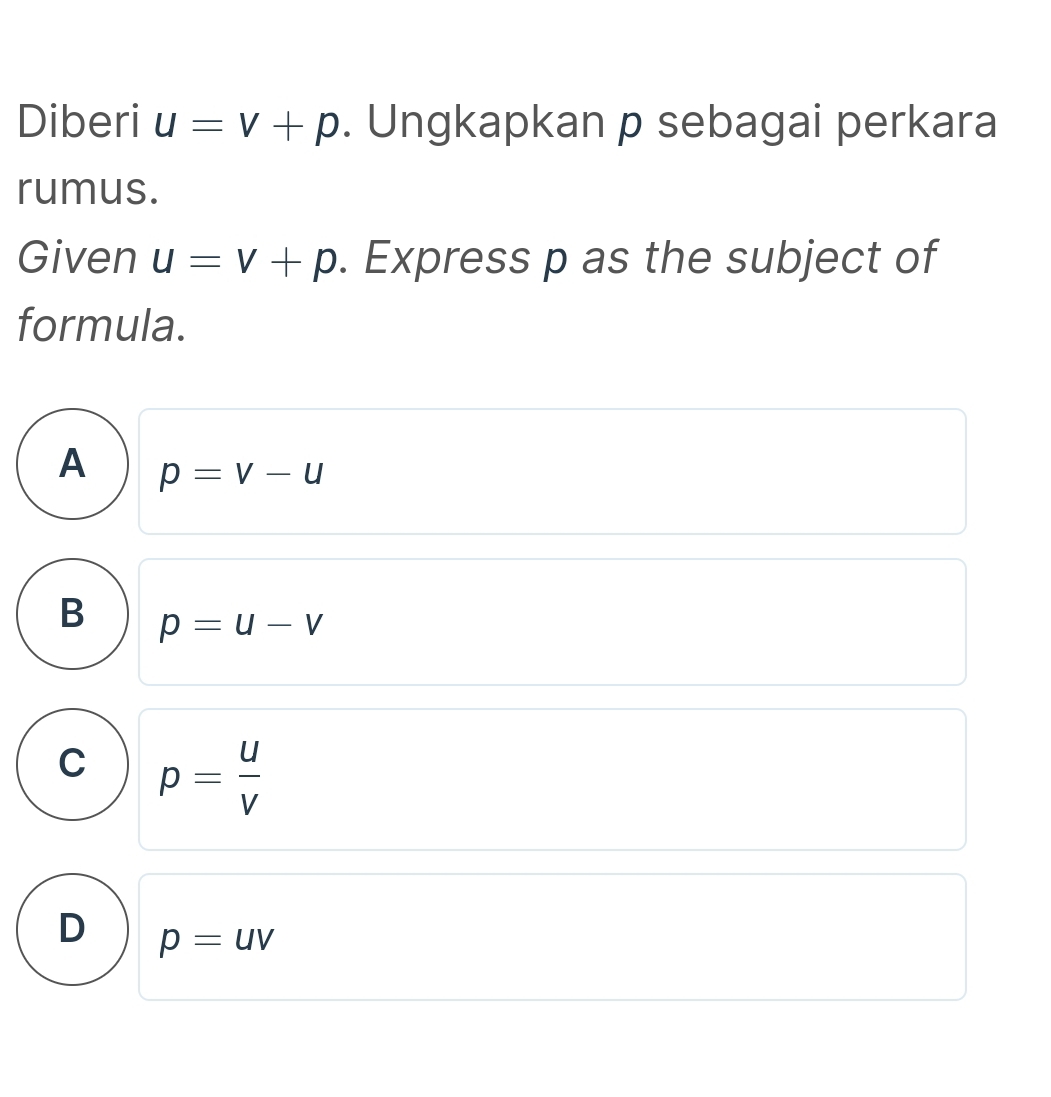Click the expression uv in option D
The height and width of the screenshot is (1097, 1051).
coord(255,938)
